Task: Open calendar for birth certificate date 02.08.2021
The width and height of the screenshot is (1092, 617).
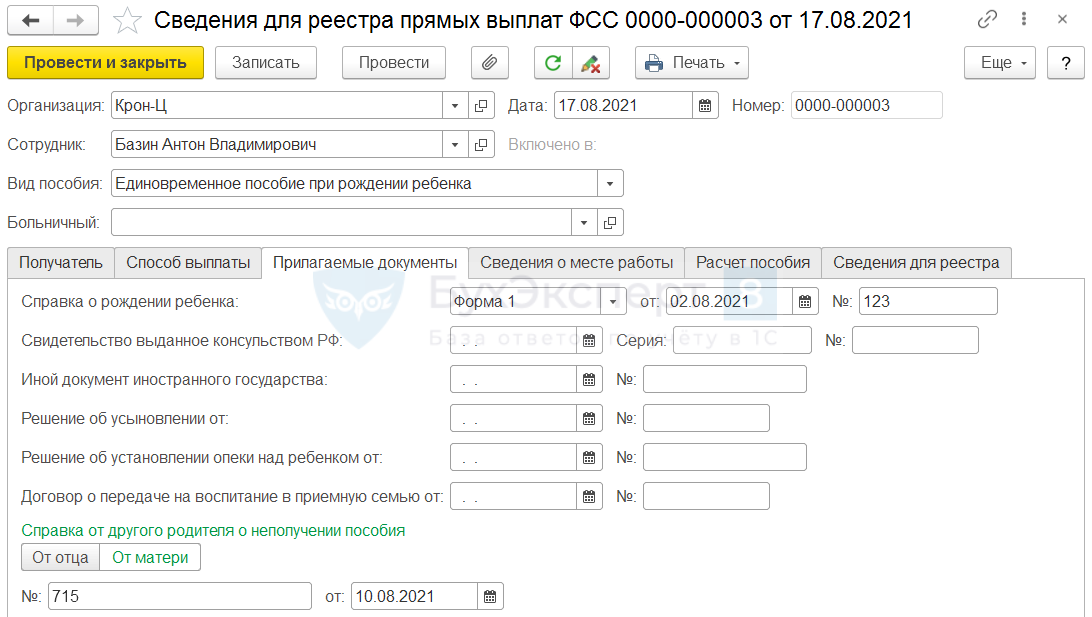Action: [x=805, y=302]
